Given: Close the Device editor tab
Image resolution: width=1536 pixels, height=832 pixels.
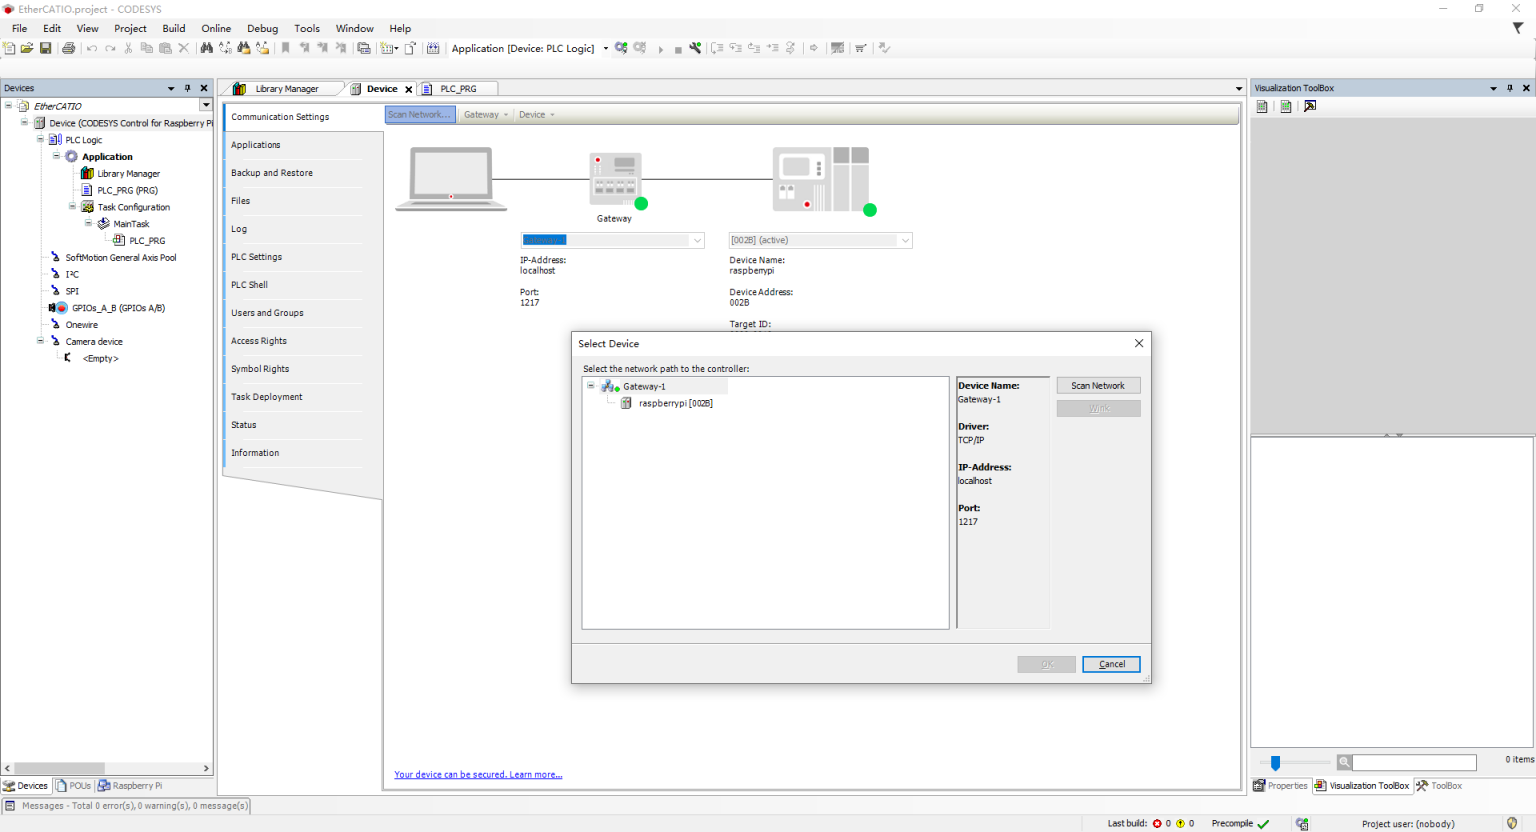Looking at the screenshot, I should 408,89.
